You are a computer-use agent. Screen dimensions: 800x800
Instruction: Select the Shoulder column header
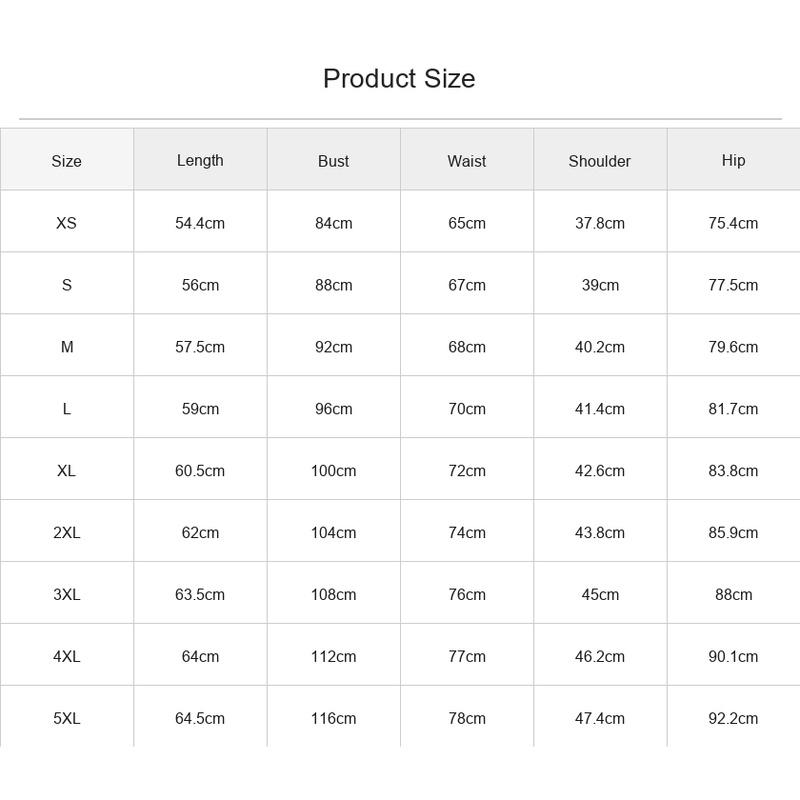[x=599, y=161]
